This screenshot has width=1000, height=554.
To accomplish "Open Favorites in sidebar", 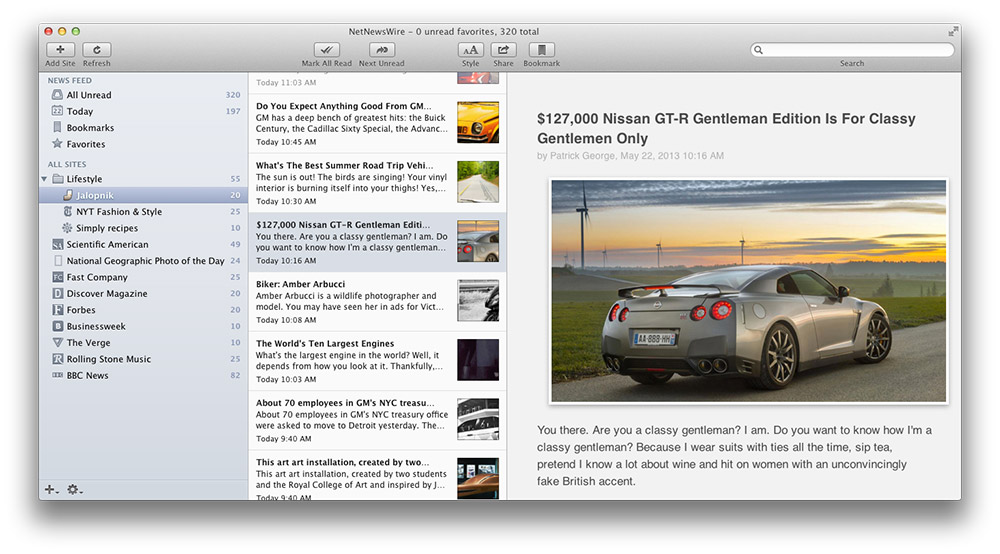I will click(145, 144).
